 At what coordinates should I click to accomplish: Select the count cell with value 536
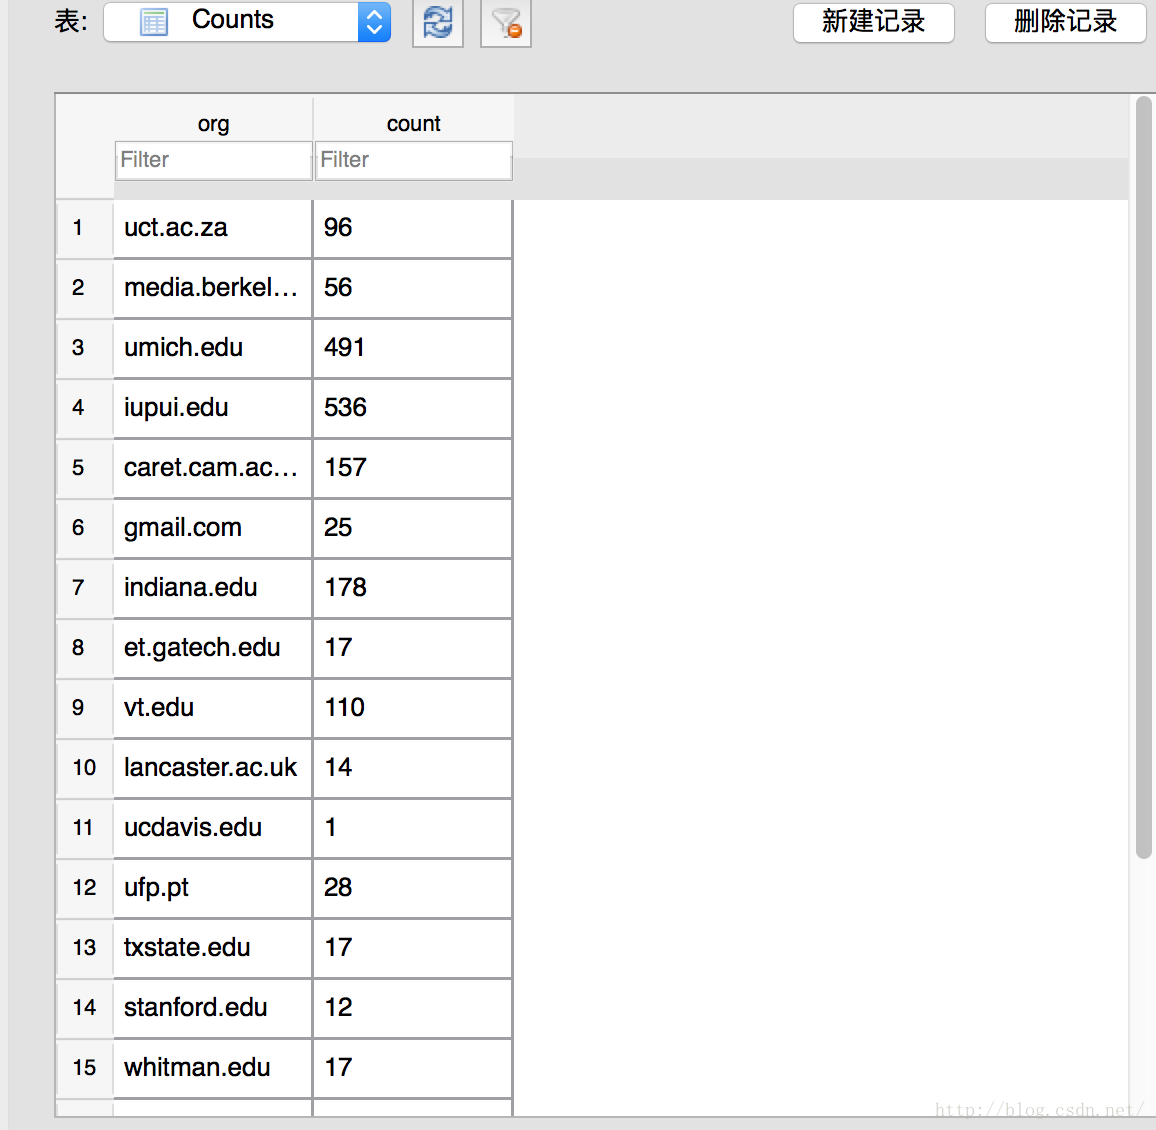coord(413,408)
